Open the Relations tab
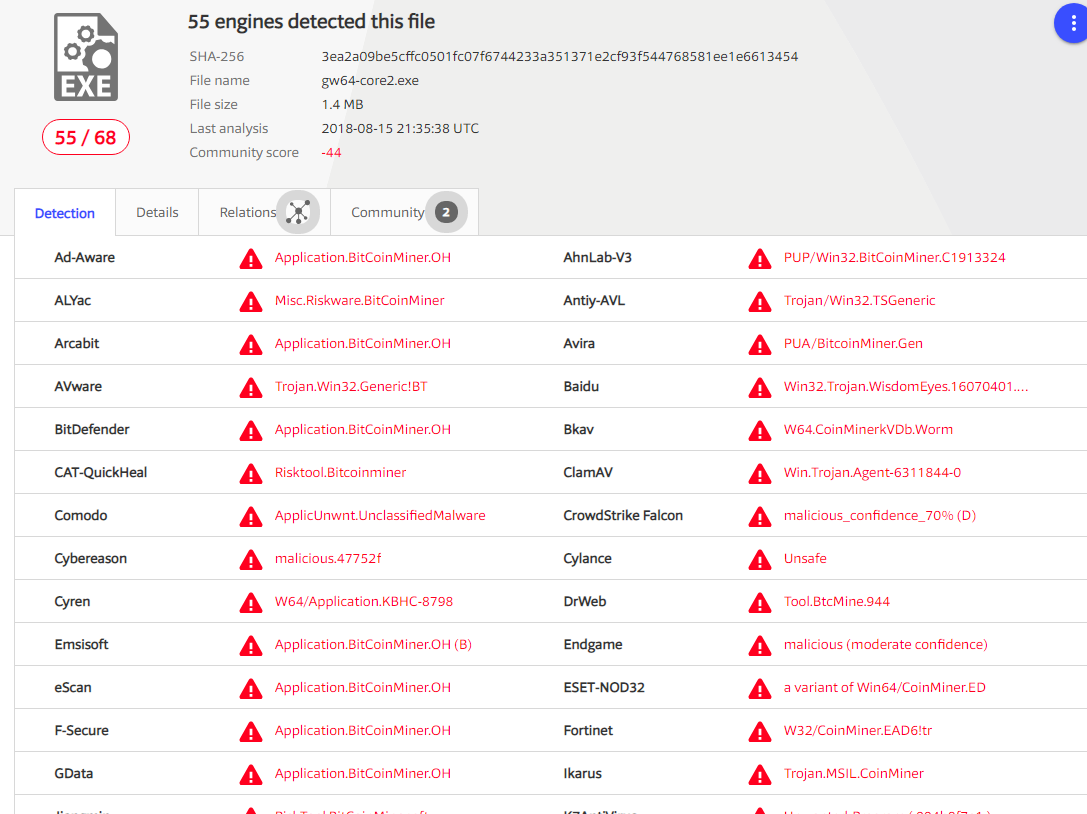 click(x=265, y=212)
